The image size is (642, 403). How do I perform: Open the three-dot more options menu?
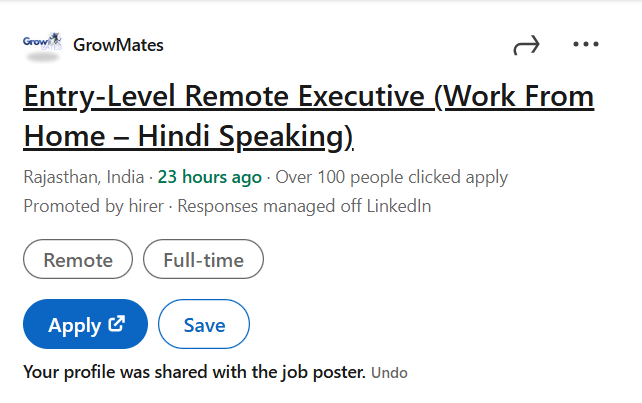coord(586,45)
